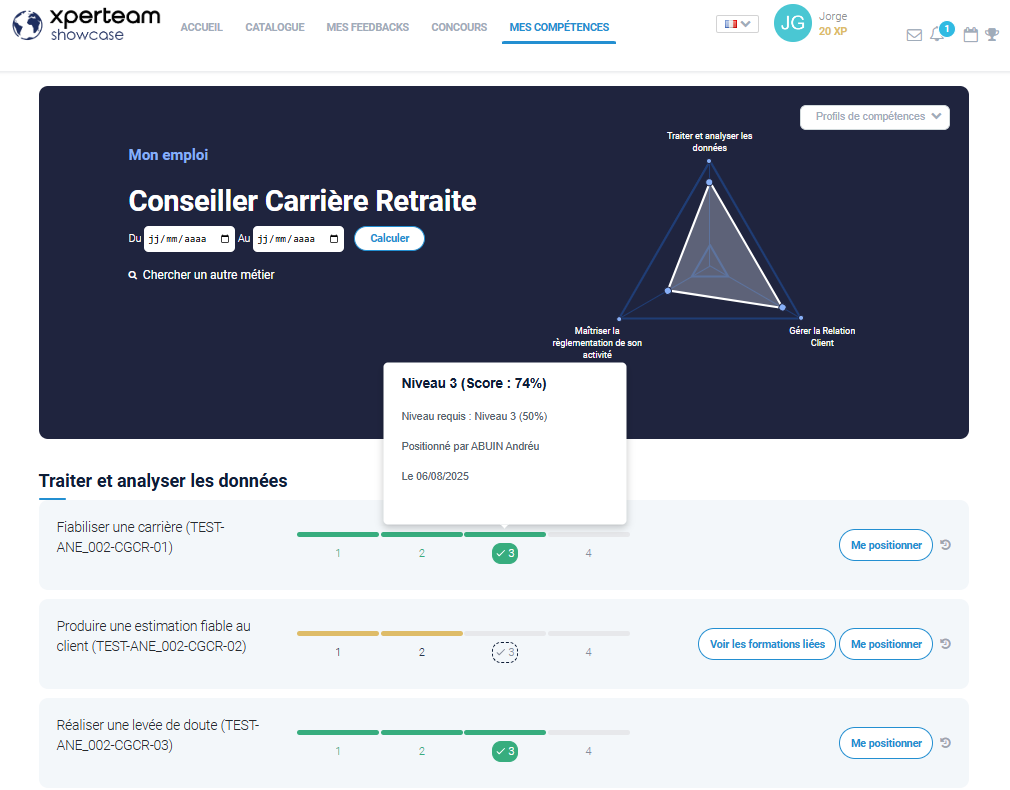
Task: Click dashed level 3 badge for Produire une estimation
Action: 505,653
